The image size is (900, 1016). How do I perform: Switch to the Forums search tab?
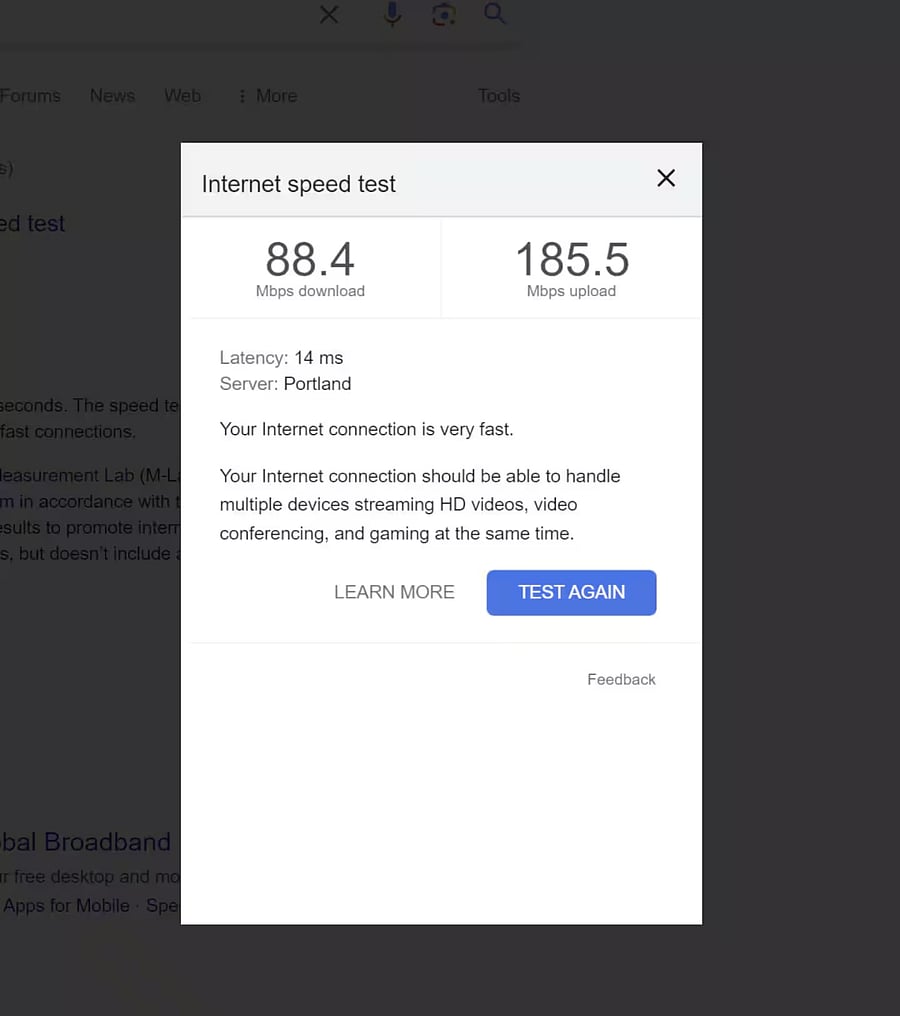click(30, 96)
